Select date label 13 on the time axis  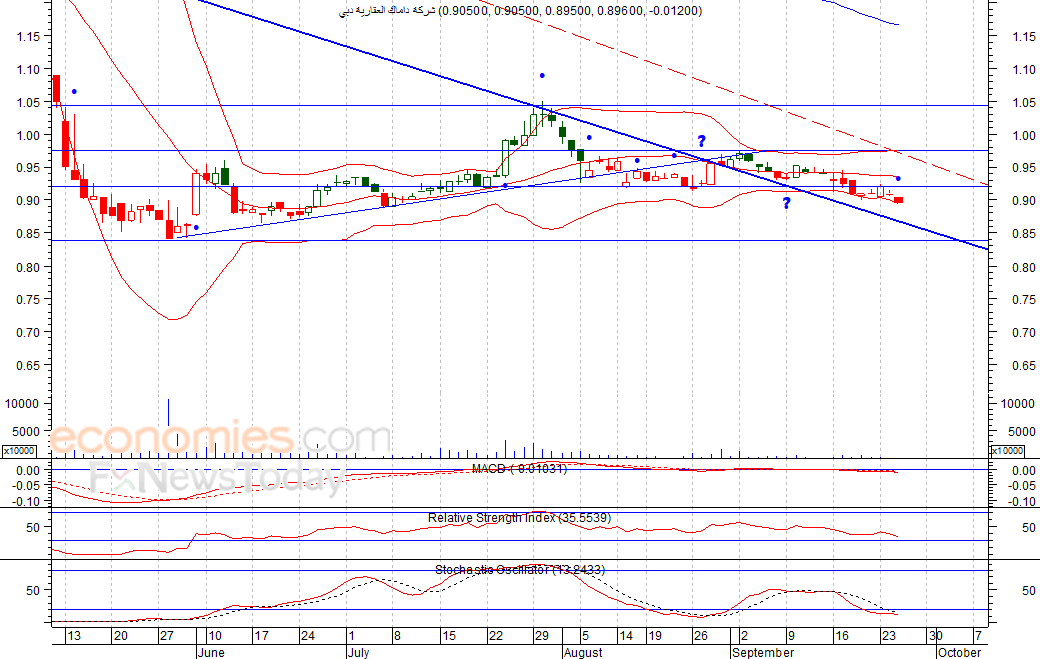click(x=74, y=636)
